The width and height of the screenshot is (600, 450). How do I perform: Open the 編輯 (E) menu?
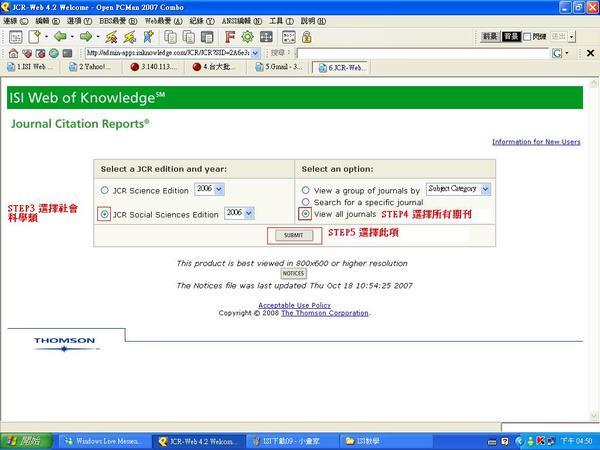pos(47,21)
